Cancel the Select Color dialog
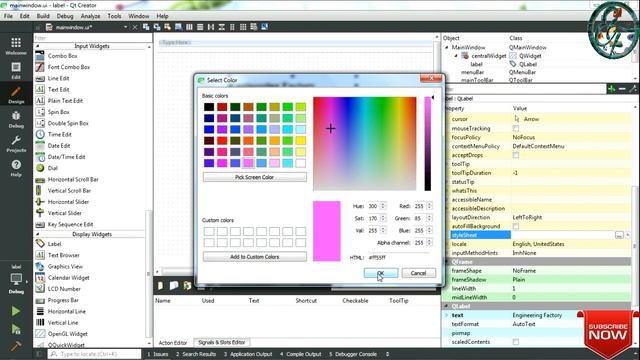640x360 pixels. pyautogui.click(x=418, y=273)
